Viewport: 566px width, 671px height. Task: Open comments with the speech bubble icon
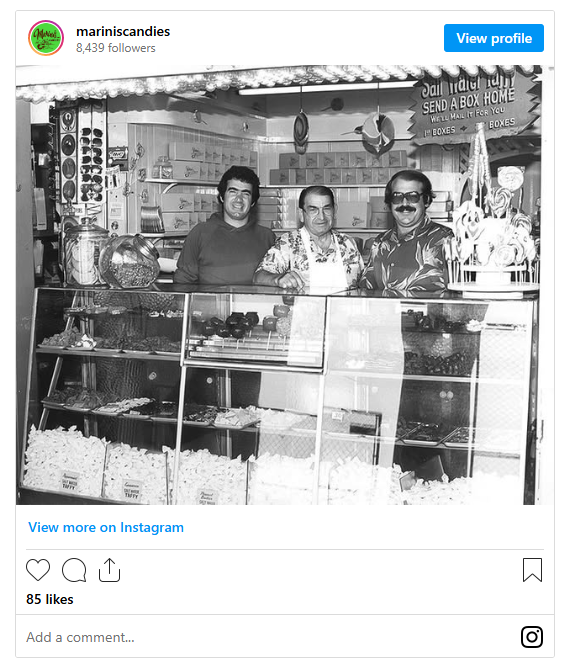click(x=74, y=570)
